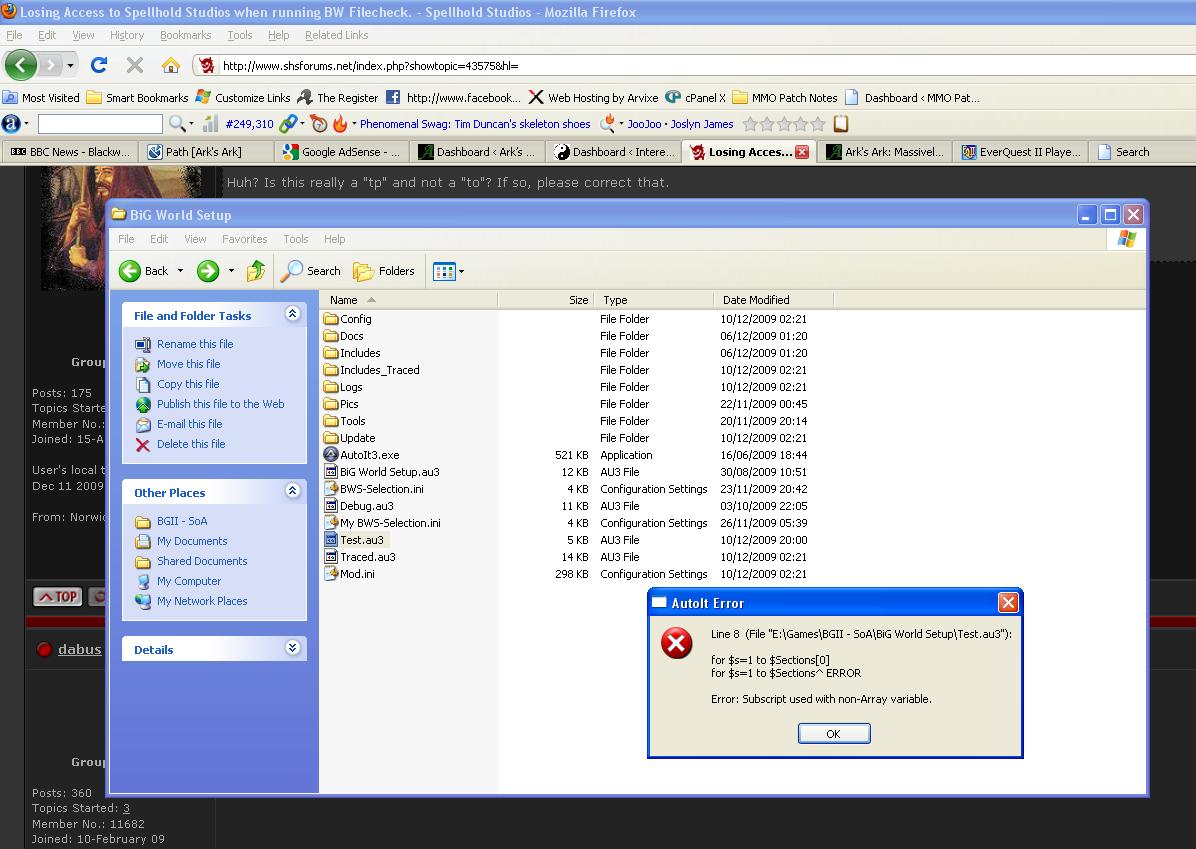Screen dimensions: 1196x849
Task: Select the Includes_Traced folder
Action: coord(371,370)
